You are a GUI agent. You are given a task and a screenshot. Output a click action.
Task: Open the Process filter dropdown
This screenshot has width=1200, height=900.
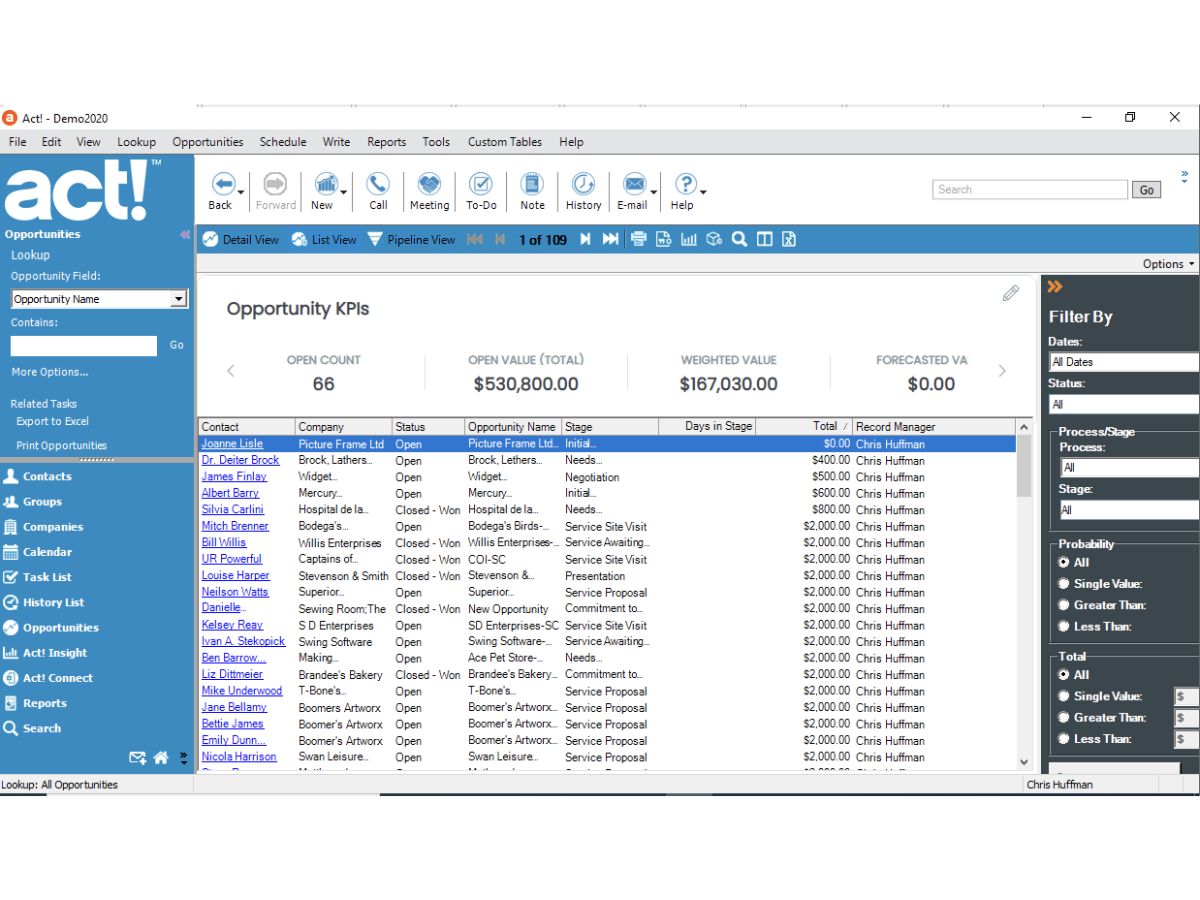(x=1130, y=467)
